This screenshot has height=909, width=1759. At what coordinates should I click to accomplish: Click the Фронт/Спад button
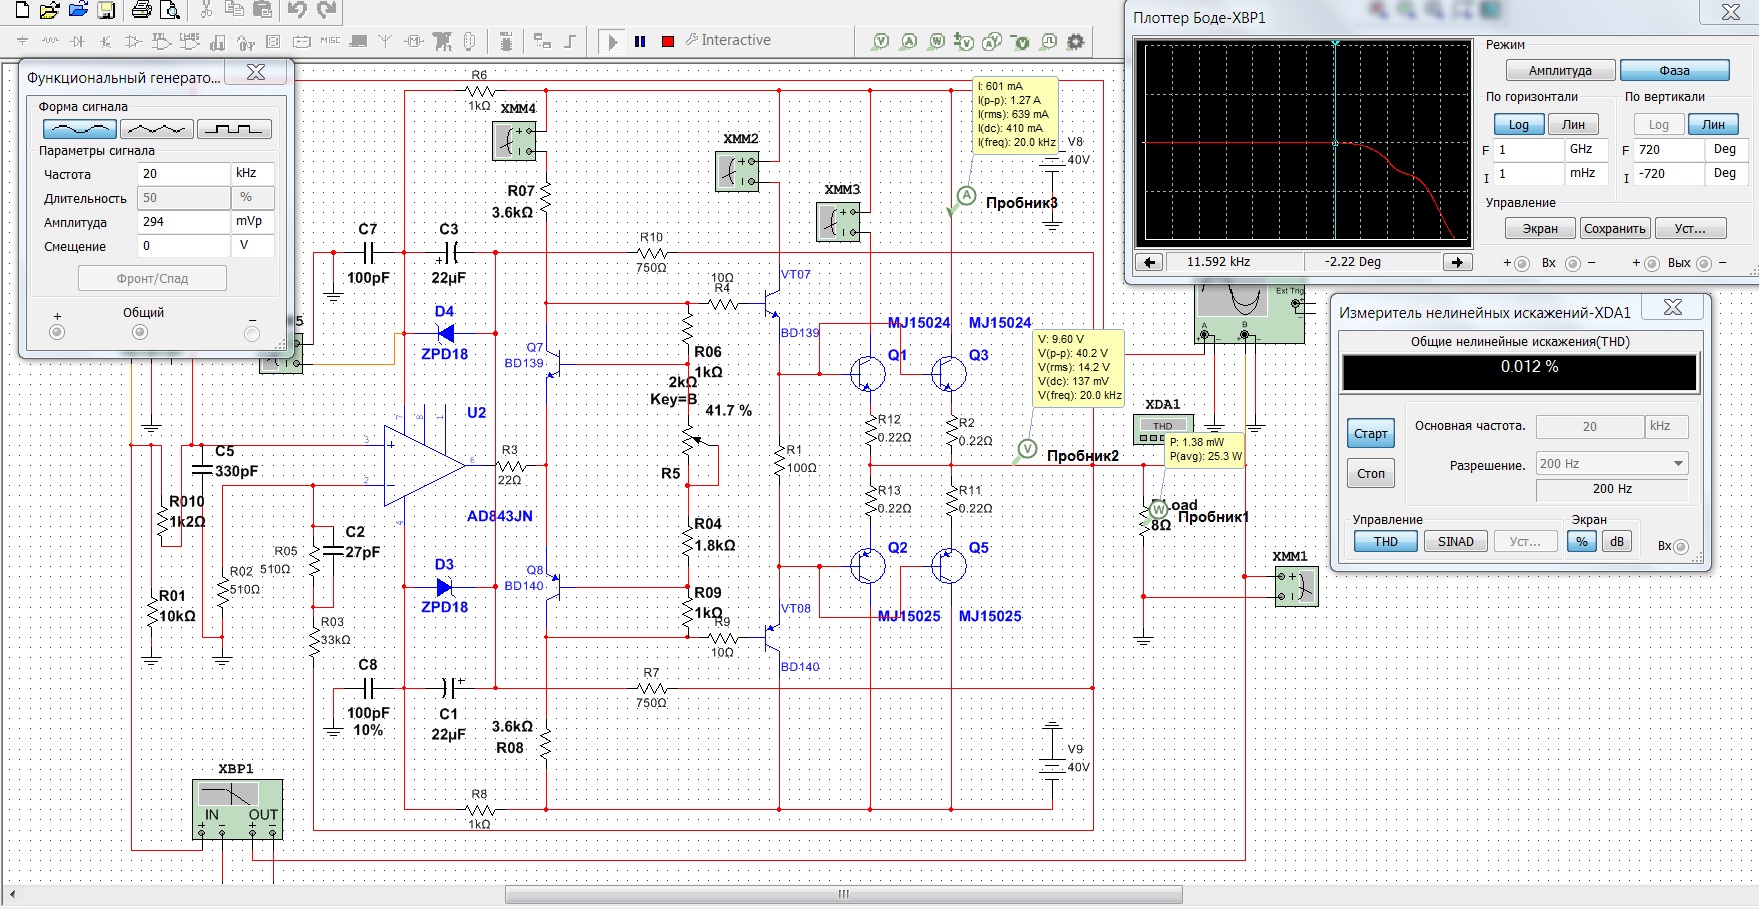[152, 278]
